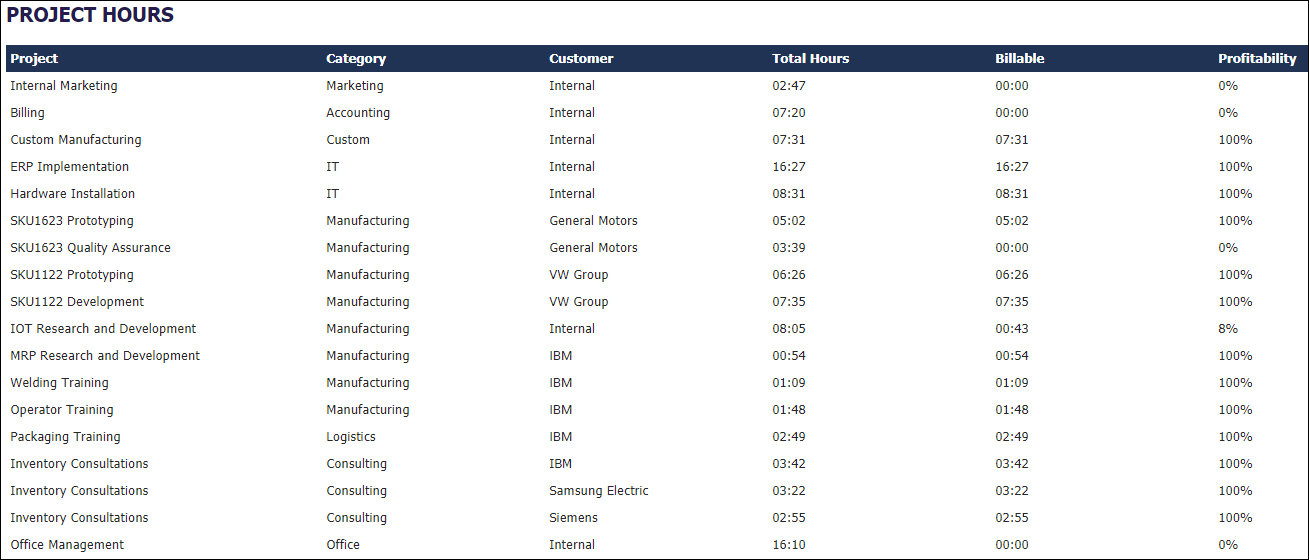Screen dimensions: 1309x560
Task: Click the 8% profitability value
Action: click(1227, 329)
